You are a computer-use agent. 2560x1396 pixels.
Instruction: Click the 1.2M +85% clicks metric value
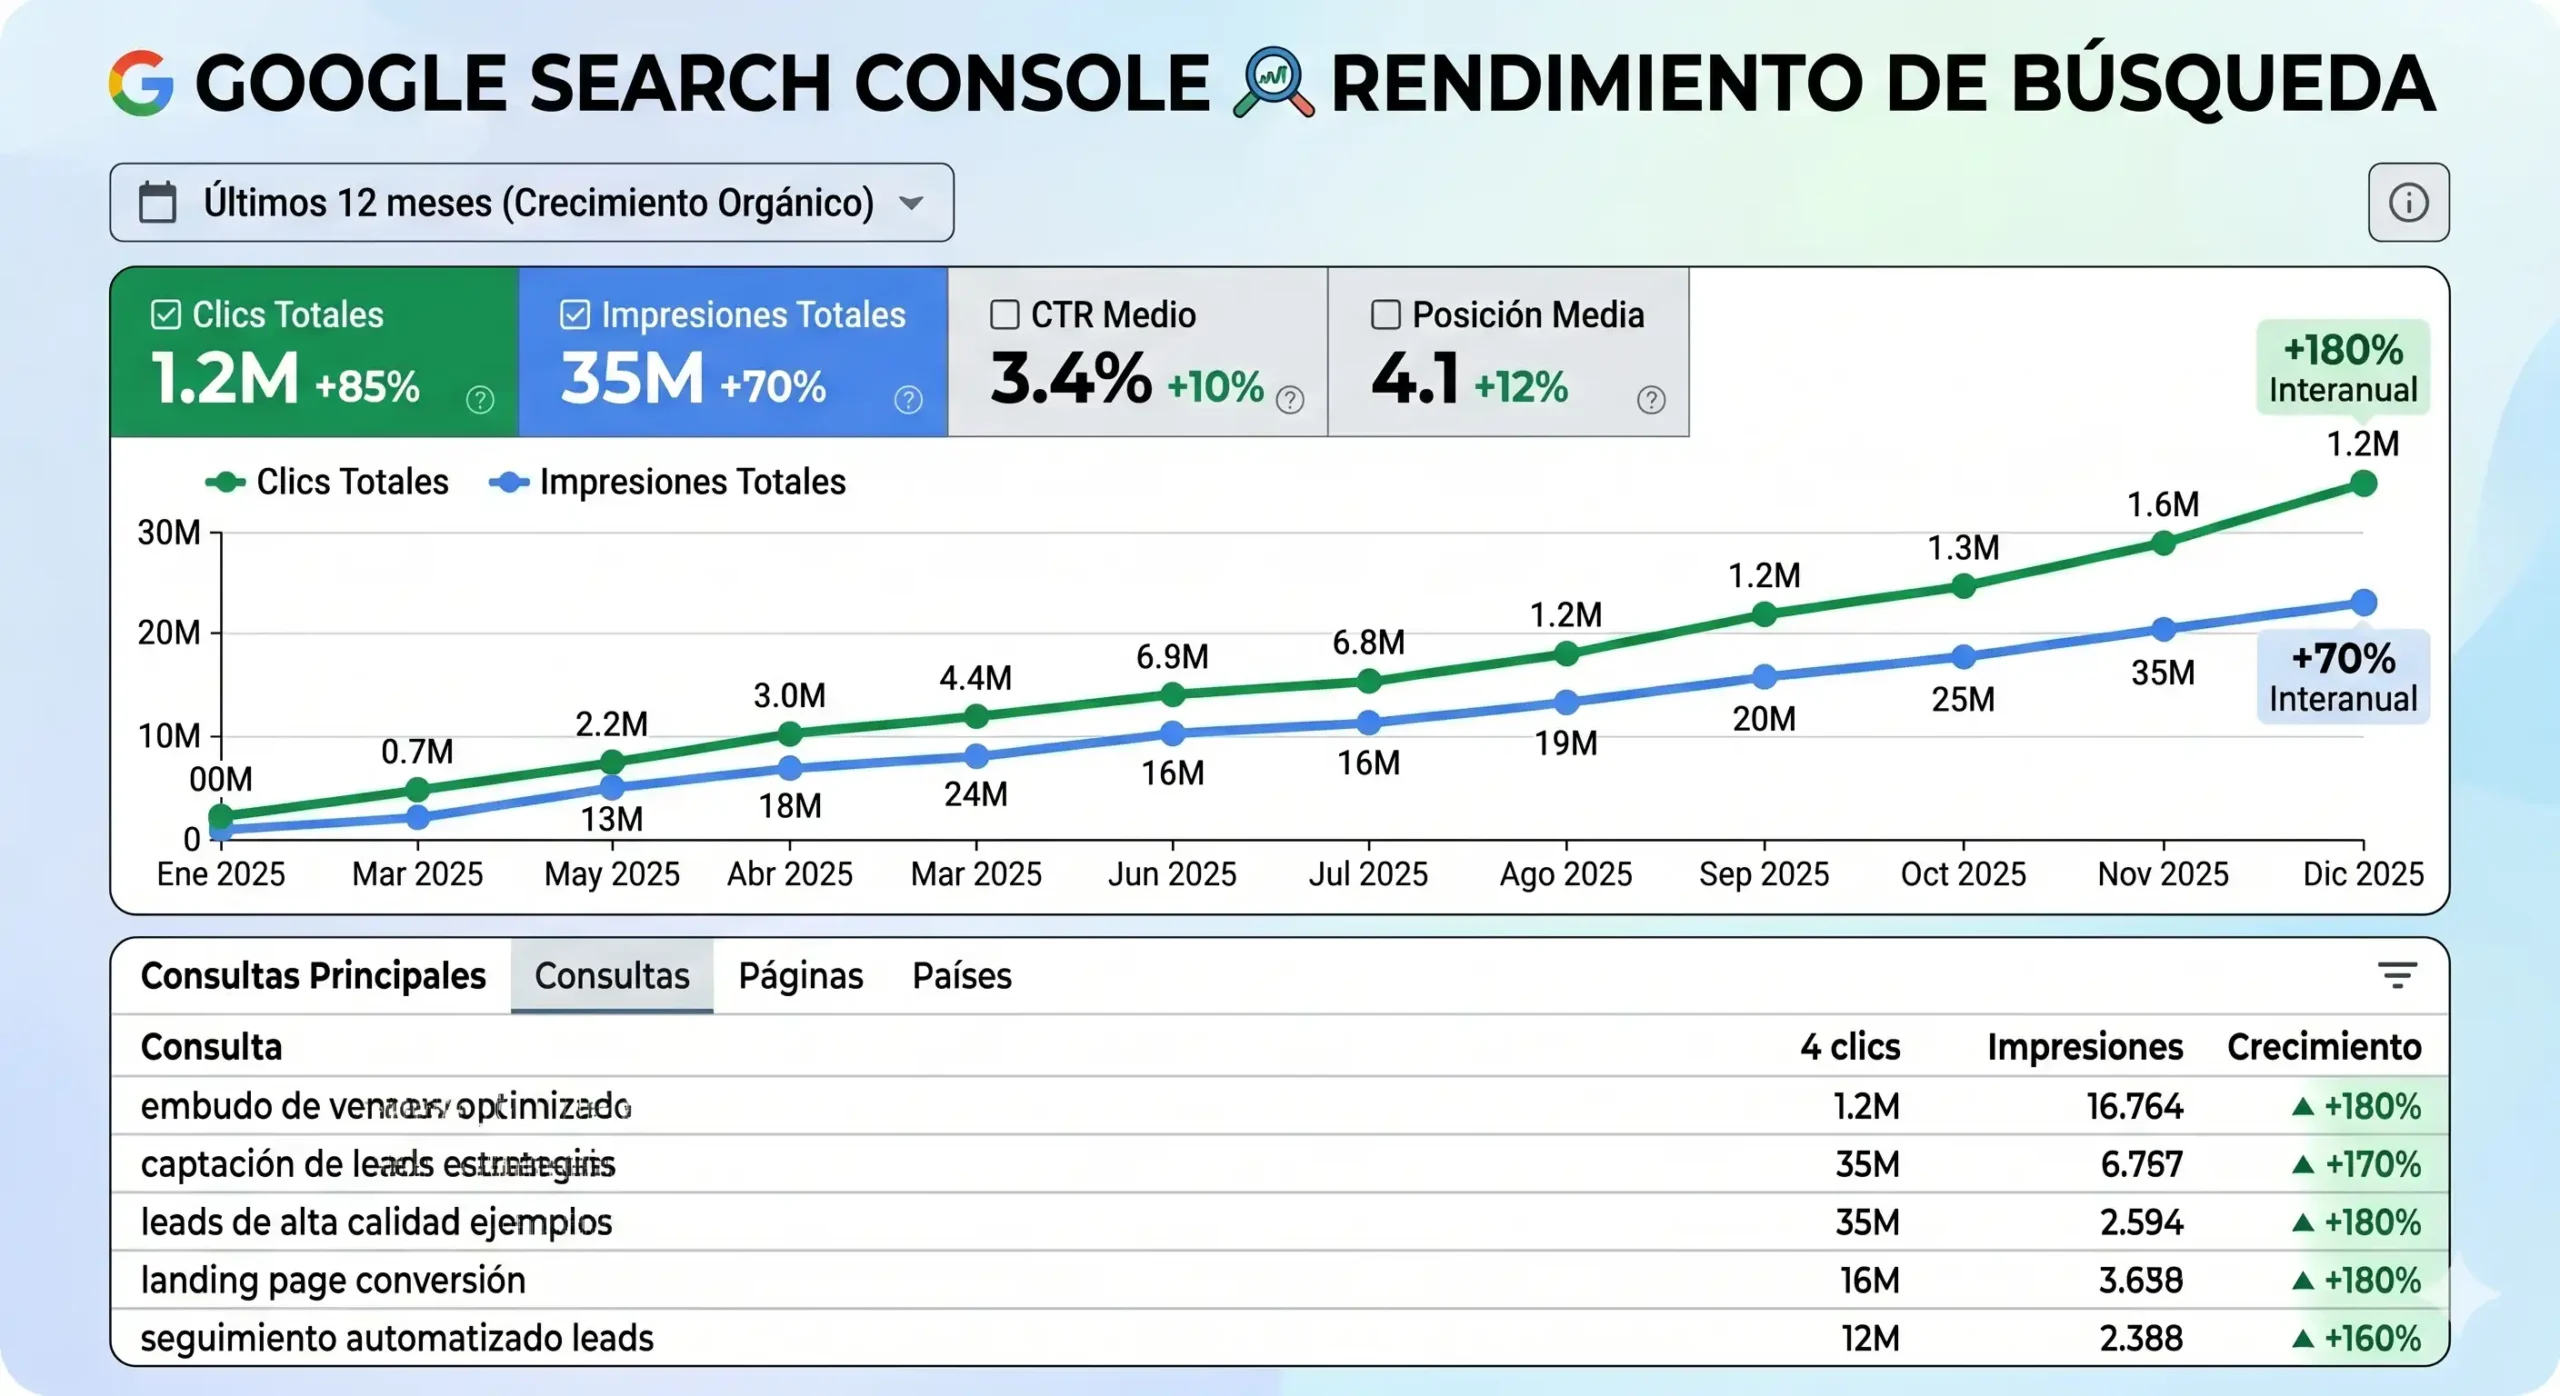285,379
